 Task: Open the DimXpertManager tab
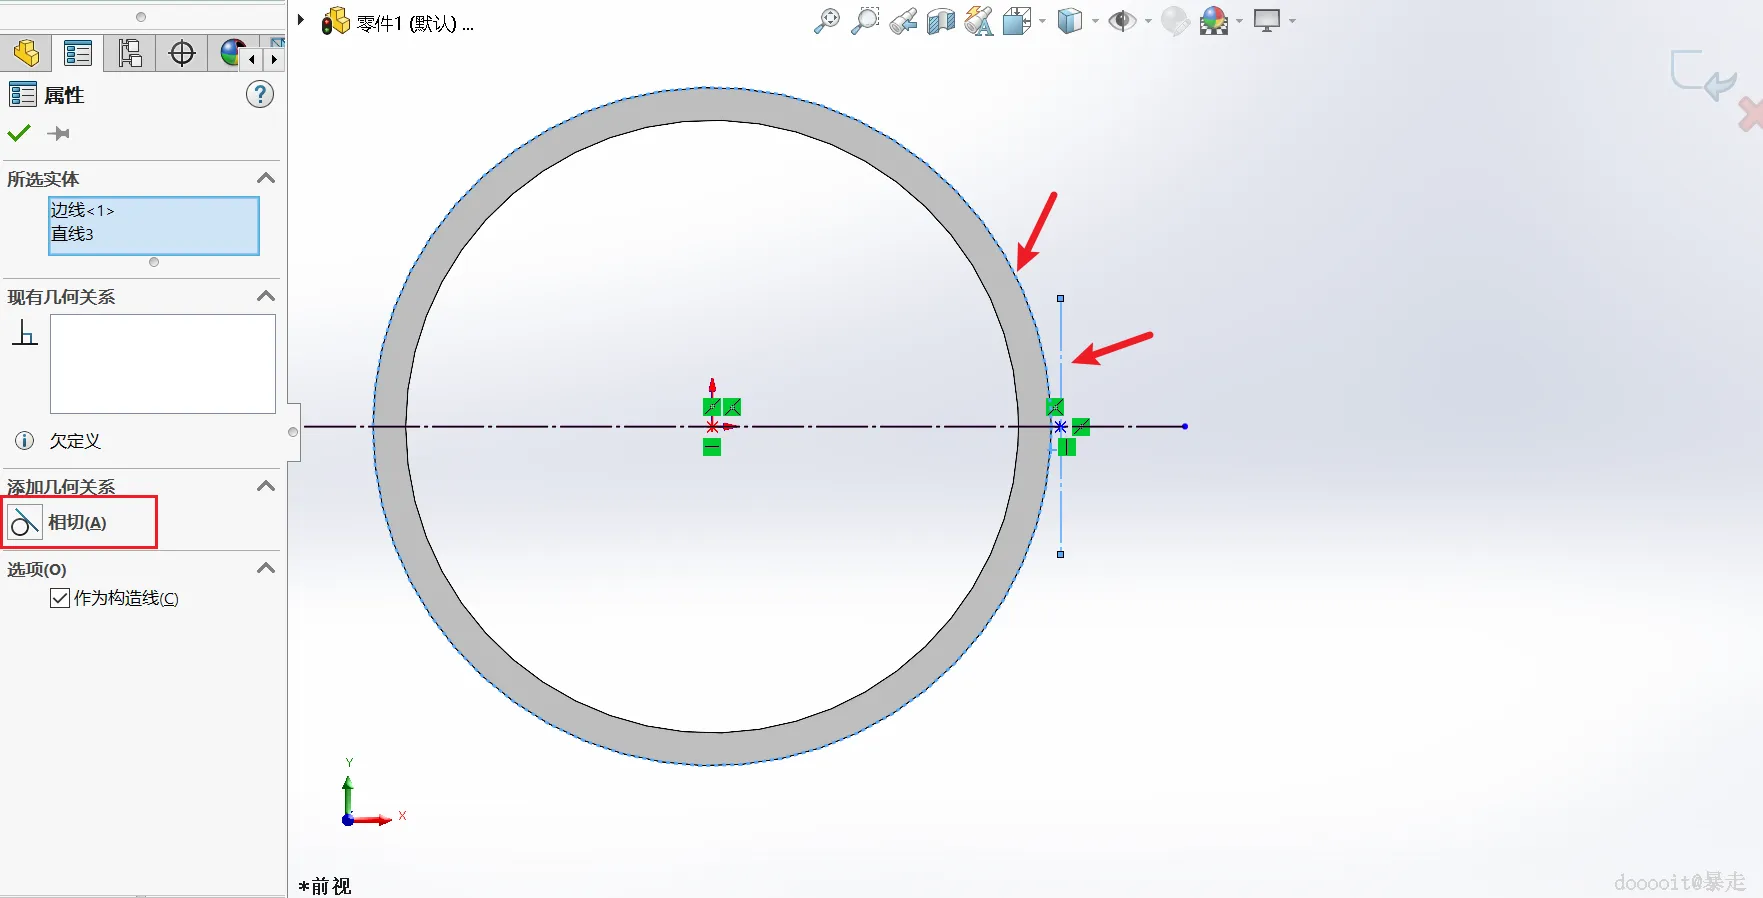tap(182, 53)
